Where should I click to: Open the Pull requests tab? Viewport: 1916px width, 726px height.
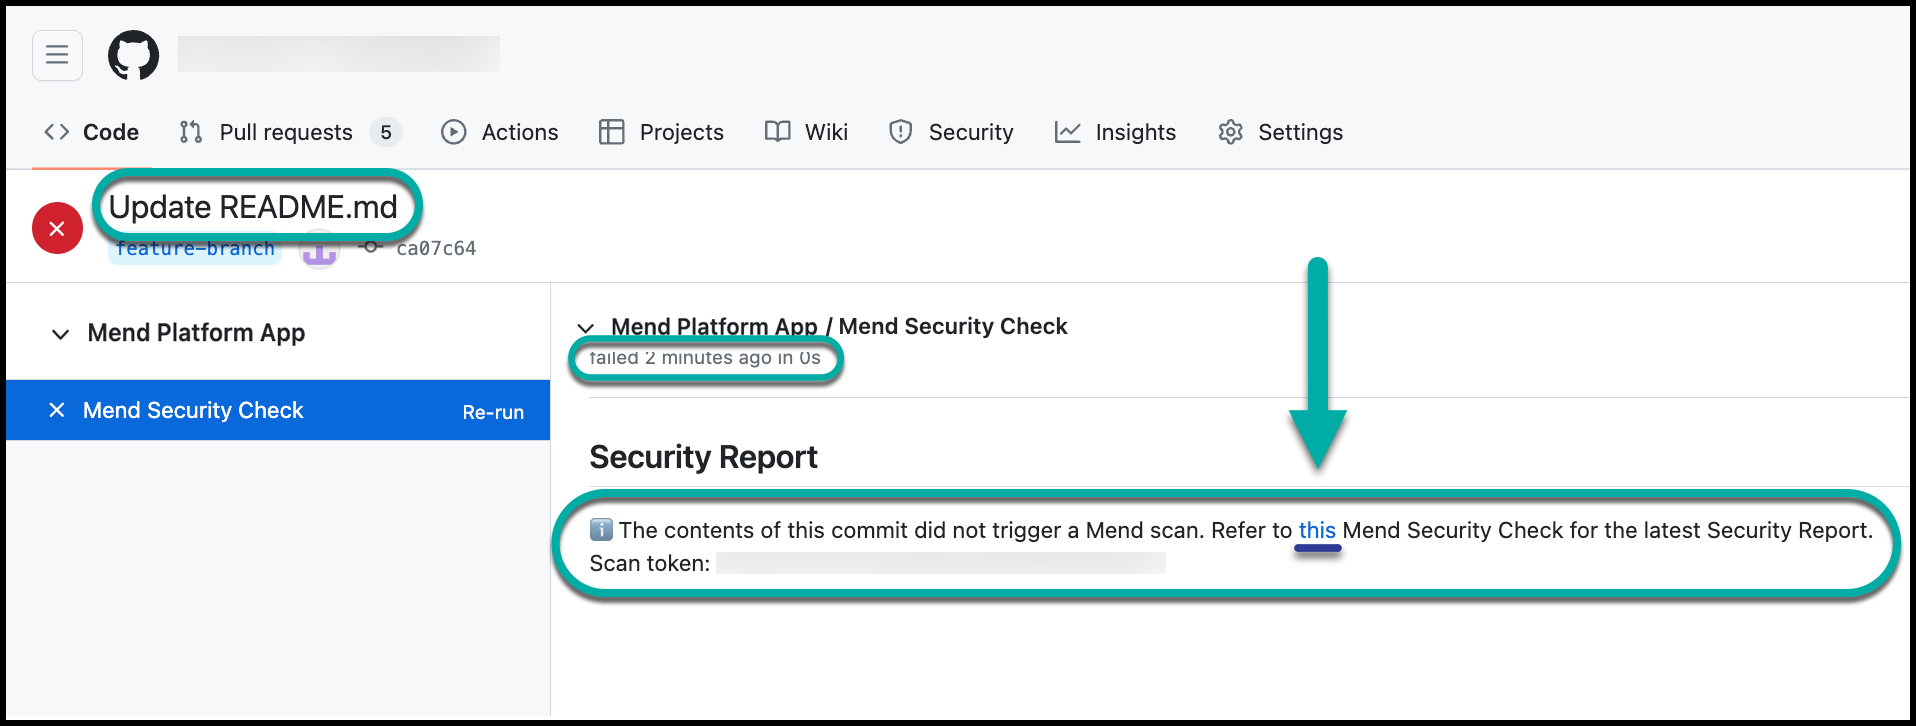click(x=285, y=132)
